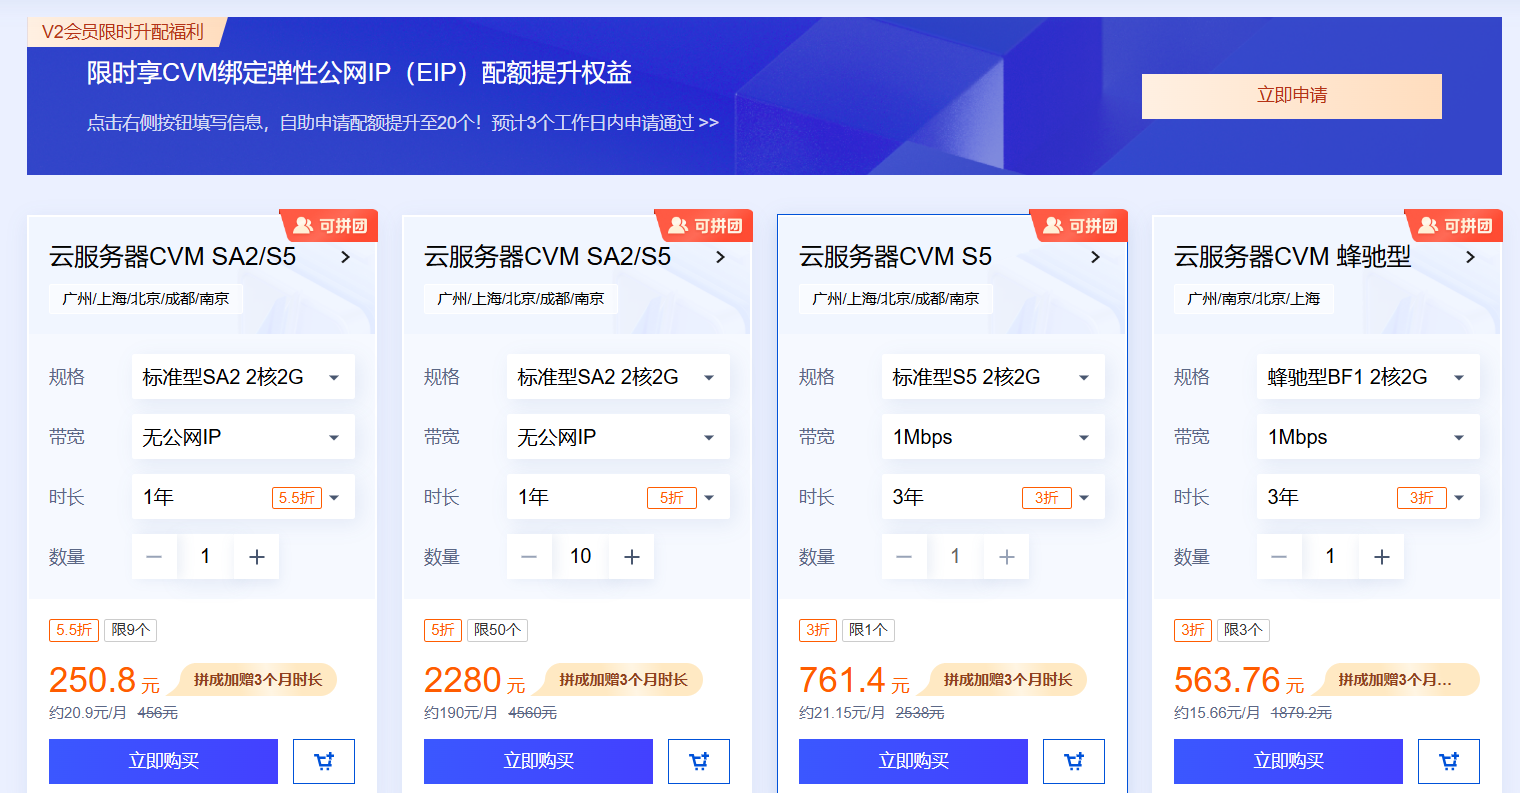The height and width of the screenshot is (793, 1520).
Task: Click the 云服务器CVM S5 title
Action: click(895, 257)
